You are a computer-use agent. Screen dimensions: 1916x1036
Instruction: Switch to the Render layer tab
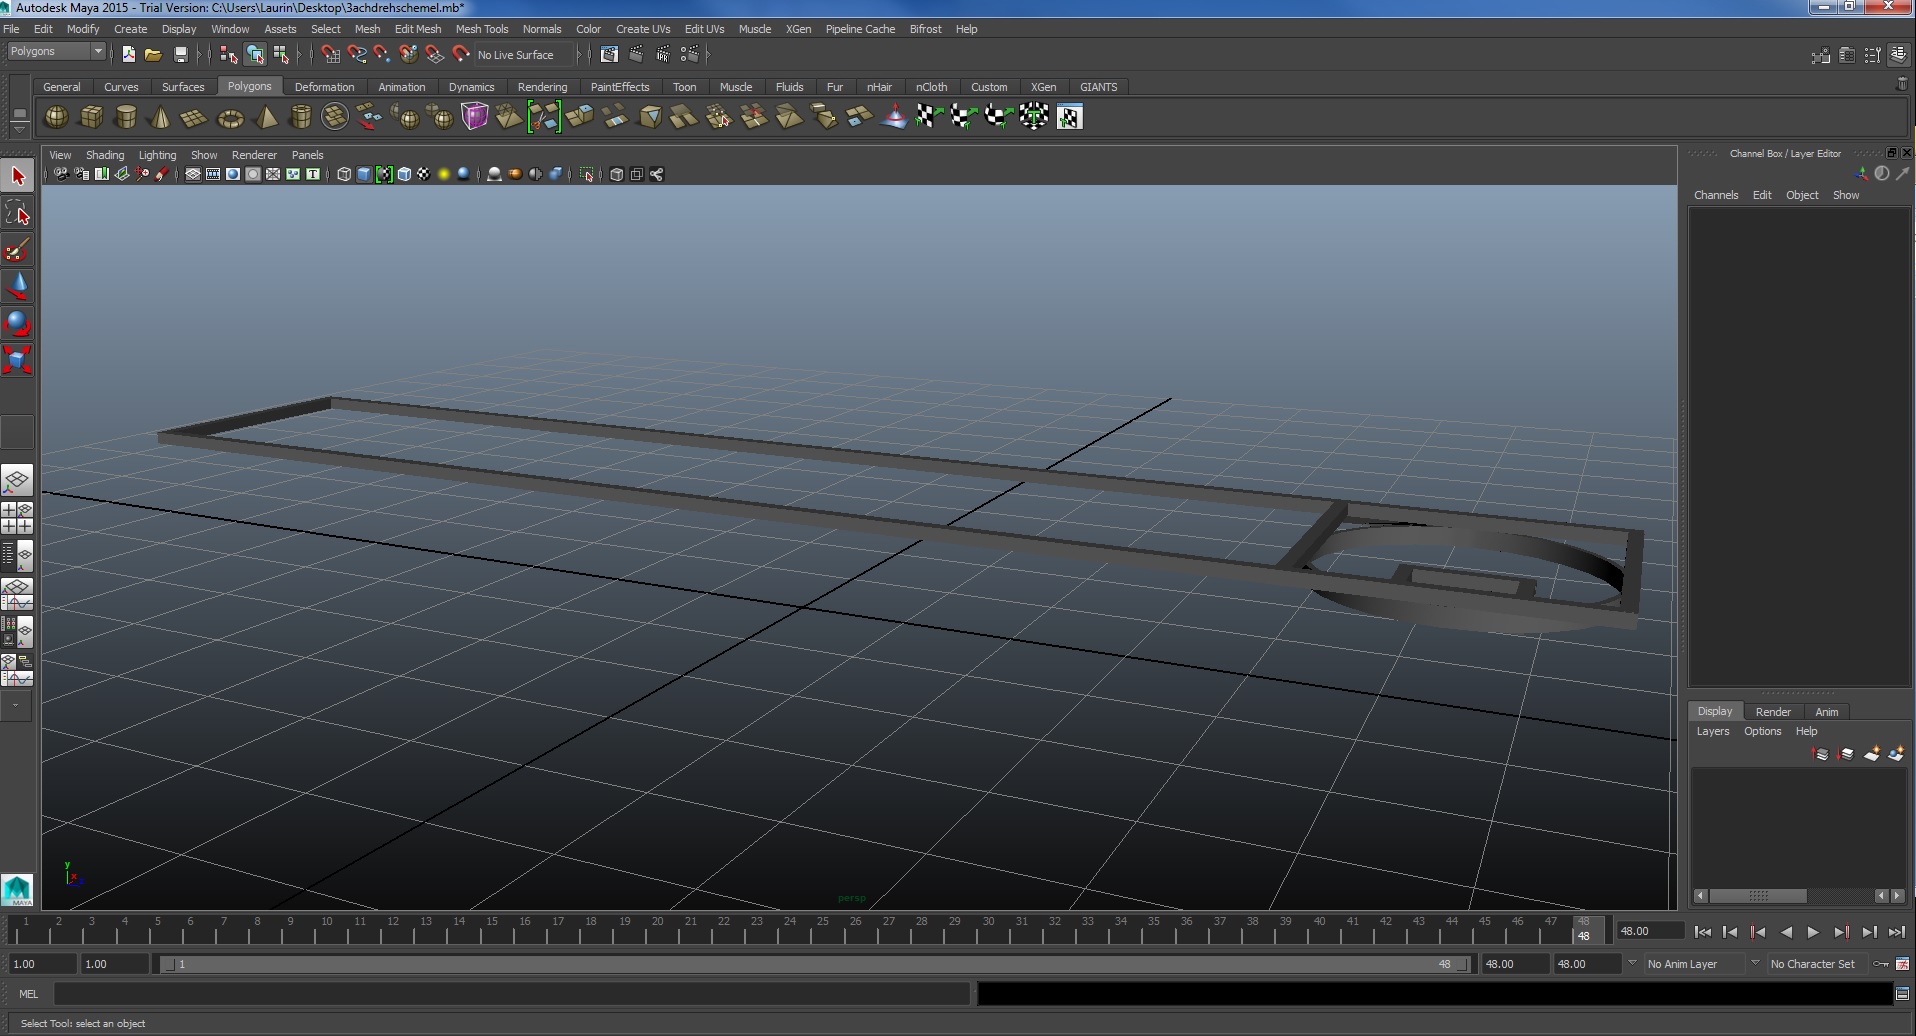1773,712
